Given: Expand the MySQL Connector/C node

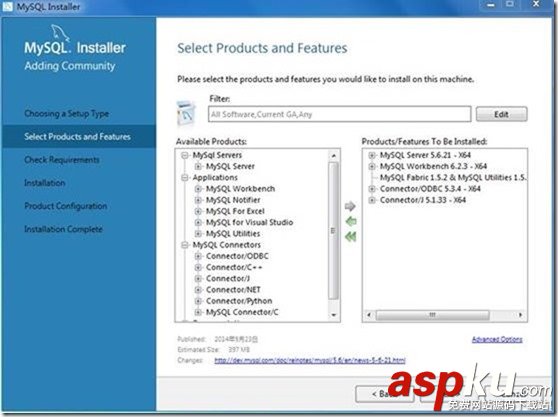Looking at the screenshot, I should [198, 312].
